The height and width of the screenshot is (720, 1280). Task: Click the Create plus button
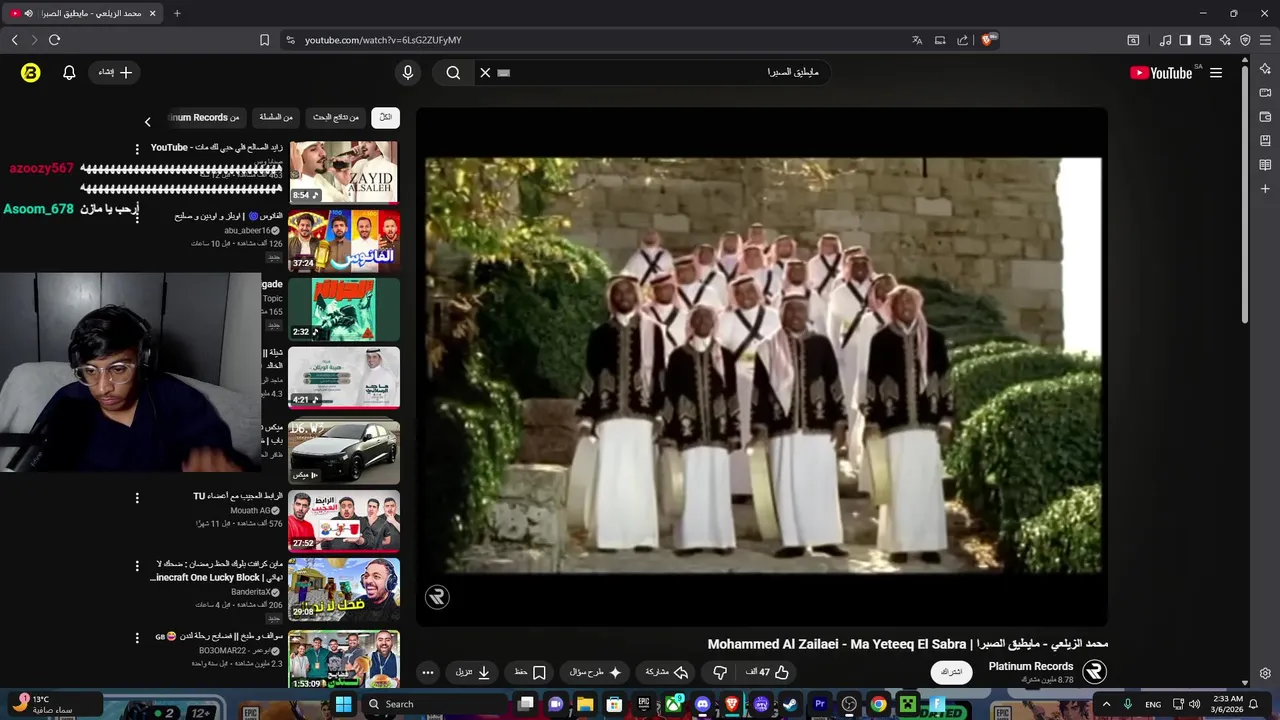(x=116, y=72)
